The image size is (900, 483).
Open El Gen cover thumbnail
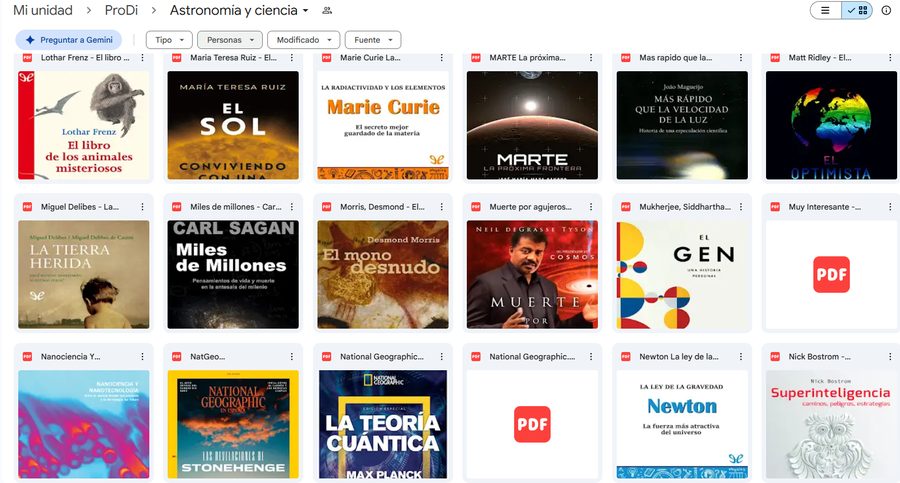[x=682, y=275]
